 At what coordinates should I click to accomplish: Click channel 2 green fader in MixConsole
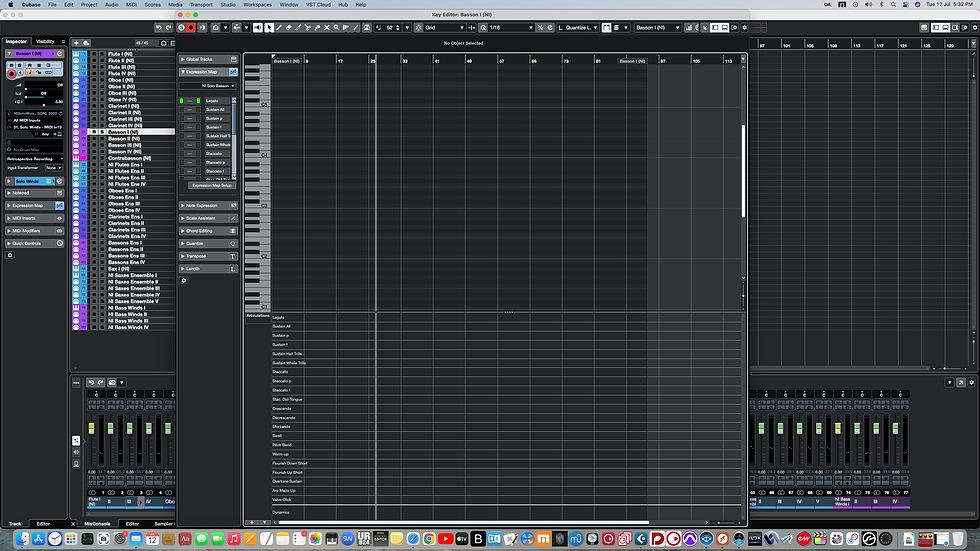(x=111, y=429)
